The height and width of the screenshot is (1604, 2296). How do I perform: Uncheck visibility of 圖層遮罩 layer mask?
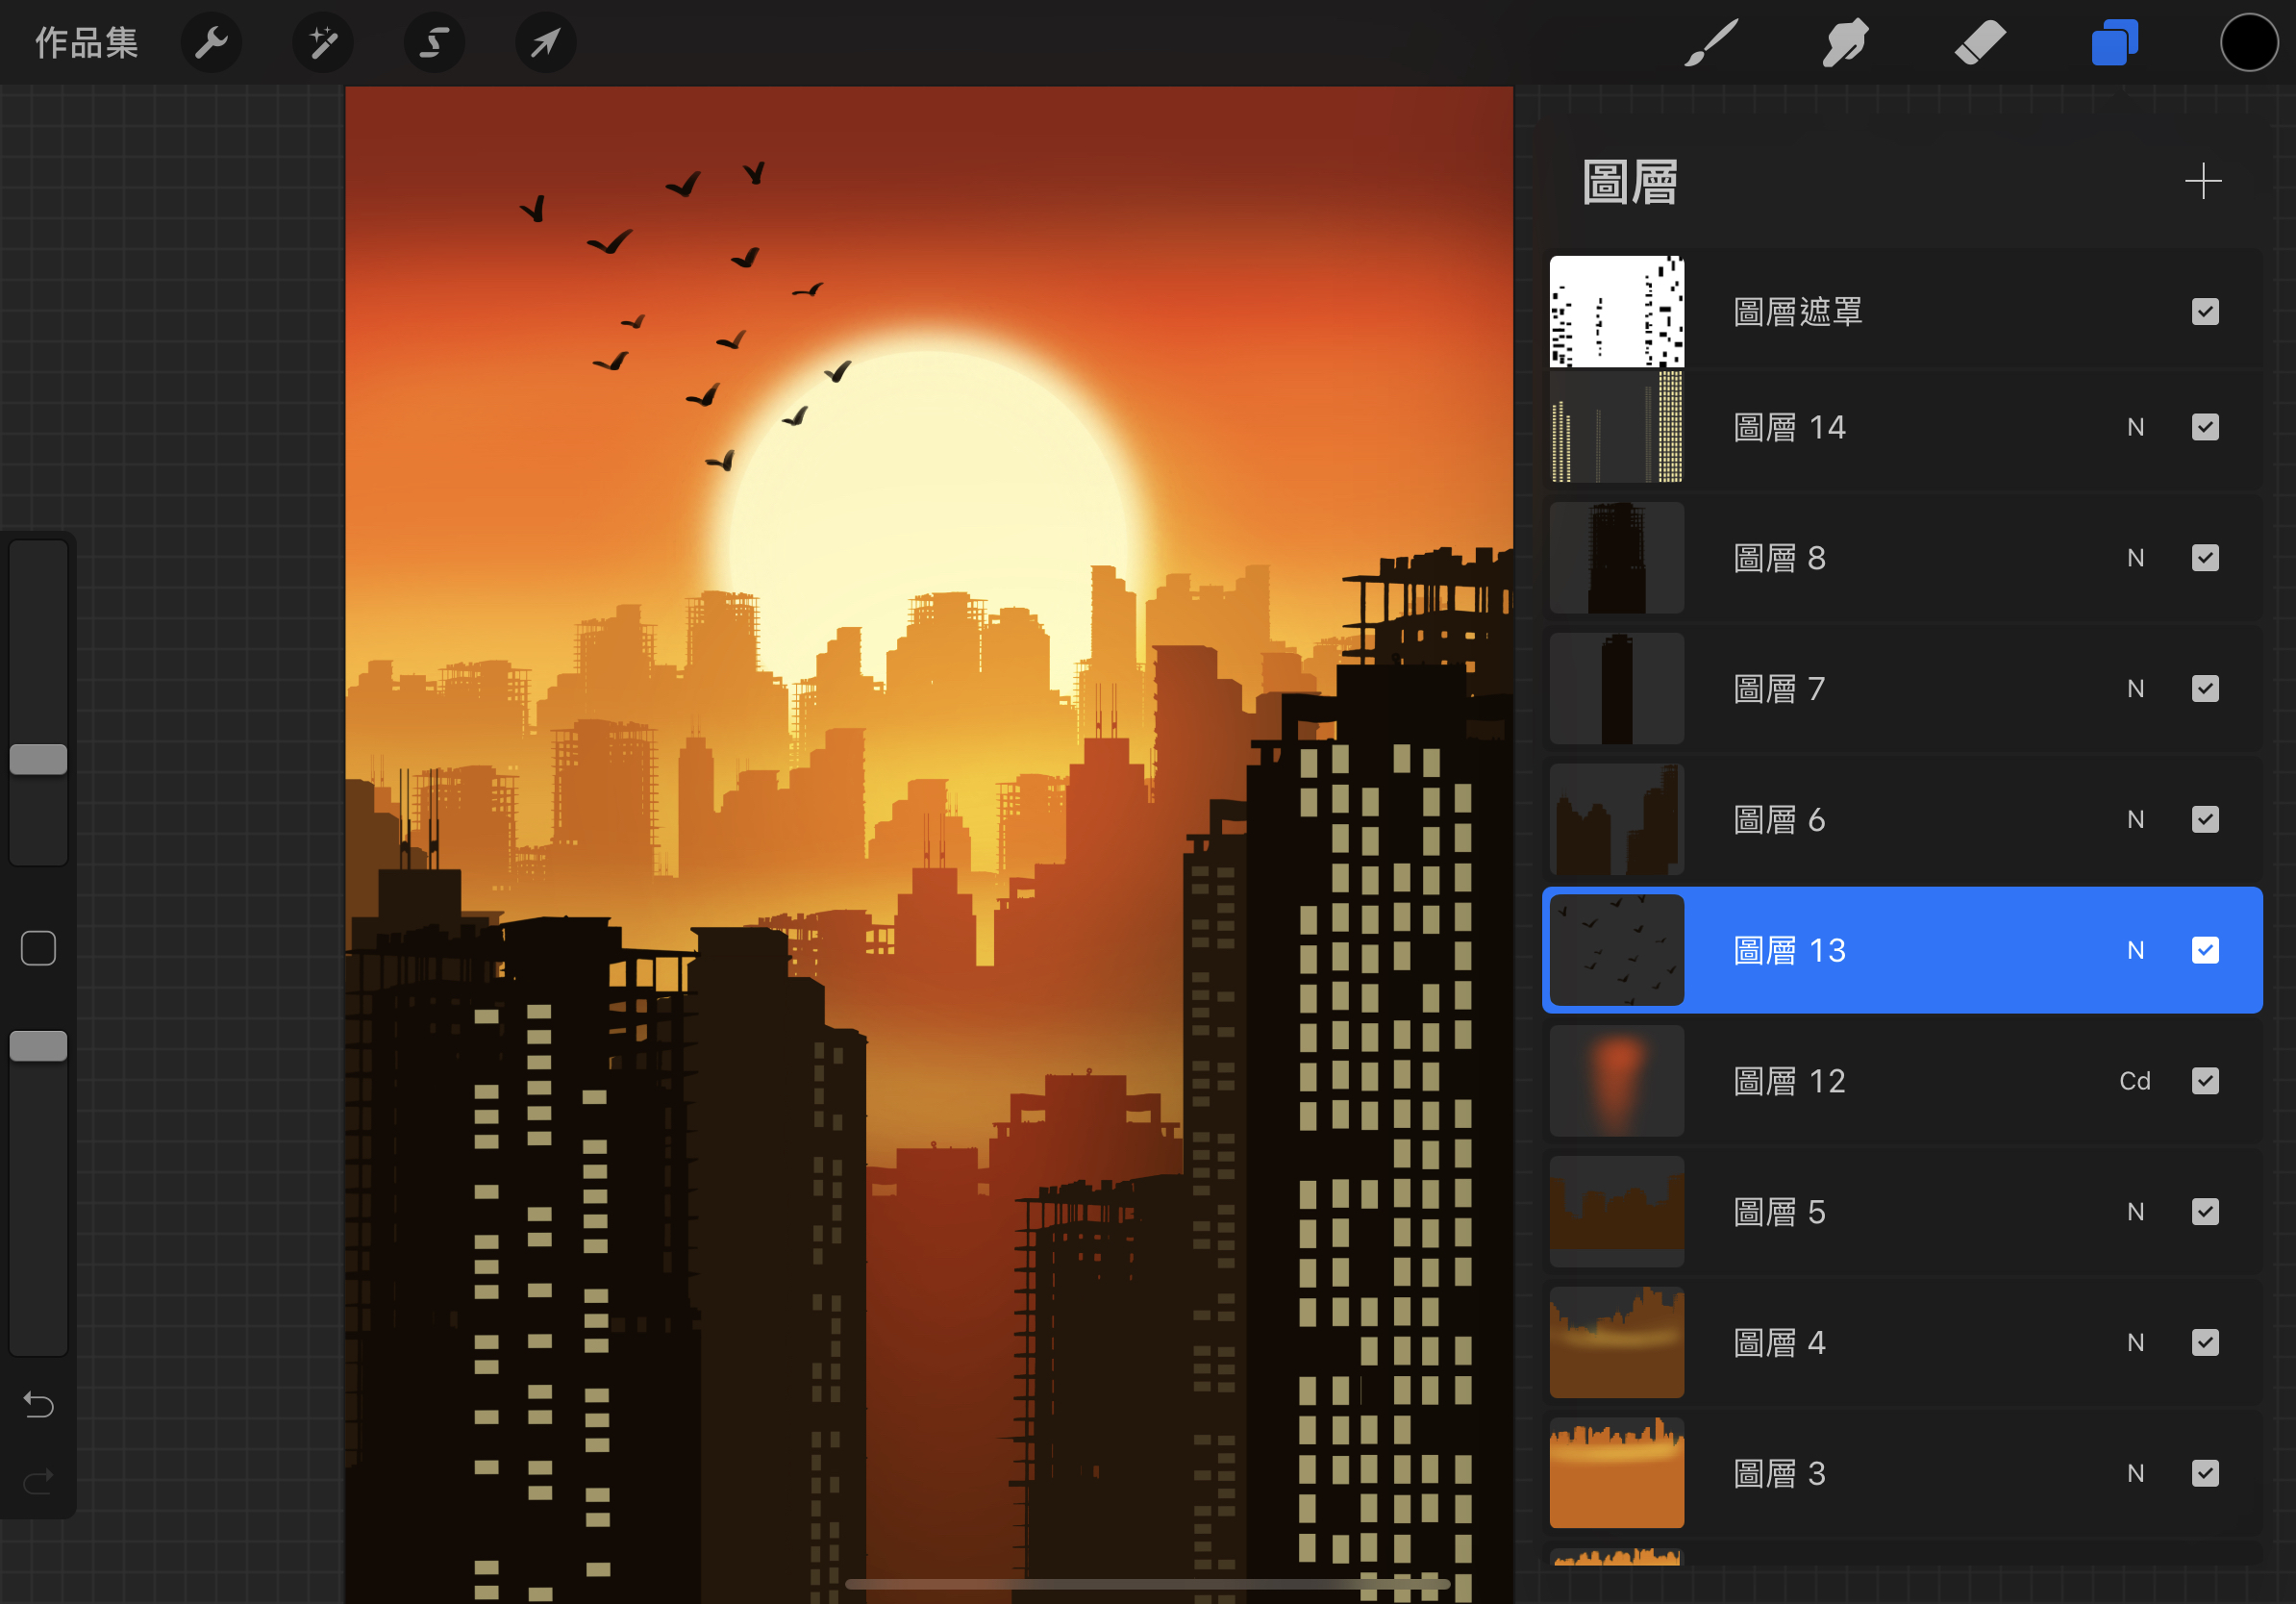click(2204, 312)
